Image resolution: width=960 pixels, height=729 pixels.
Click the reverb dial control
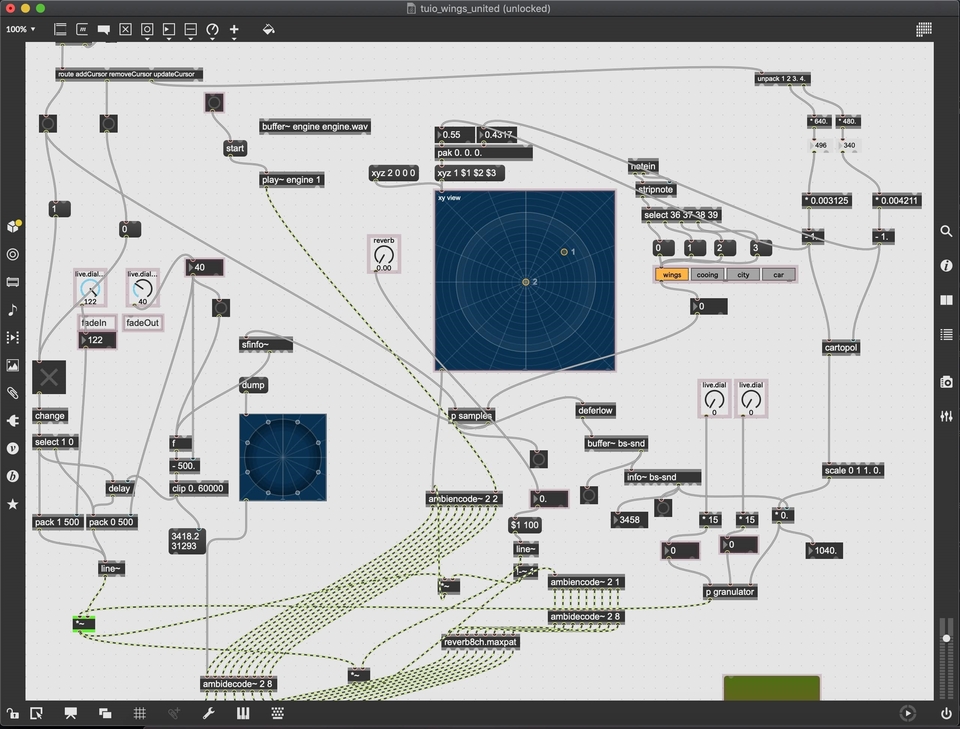pos(384,257)
